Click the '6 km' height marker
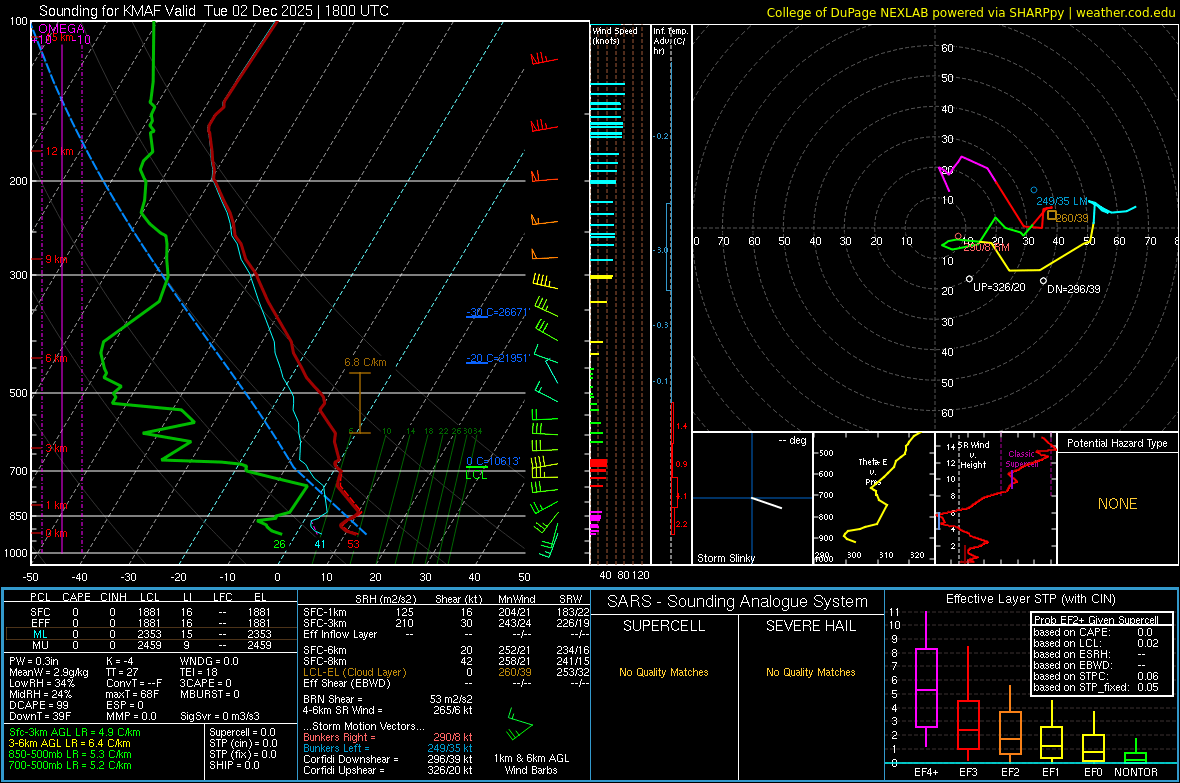 click(56, 358)
